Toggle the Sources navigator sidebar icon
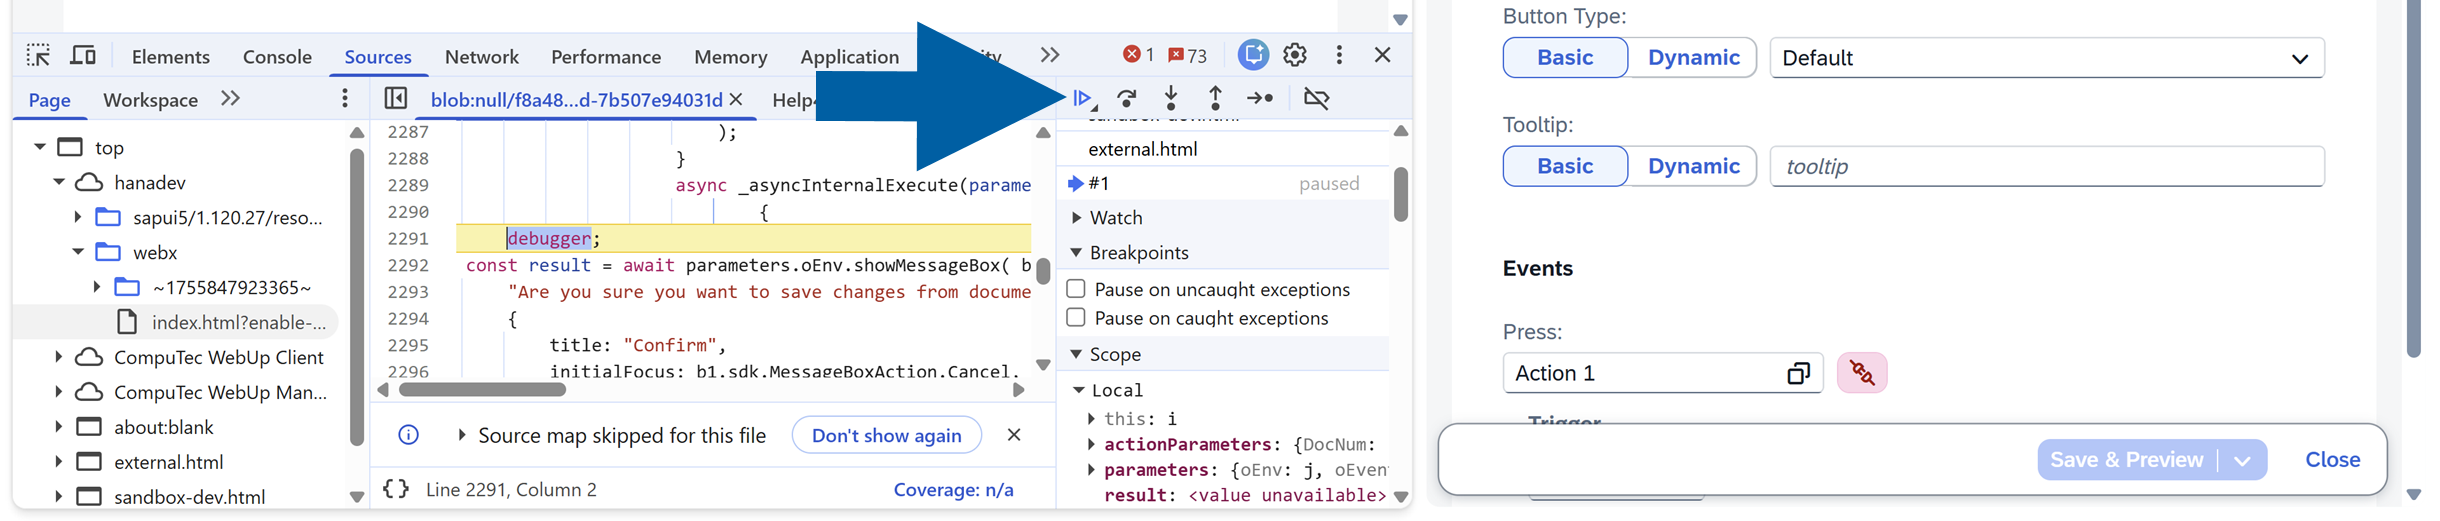Screen dimensions: 2440x521 tap(396, 98)
